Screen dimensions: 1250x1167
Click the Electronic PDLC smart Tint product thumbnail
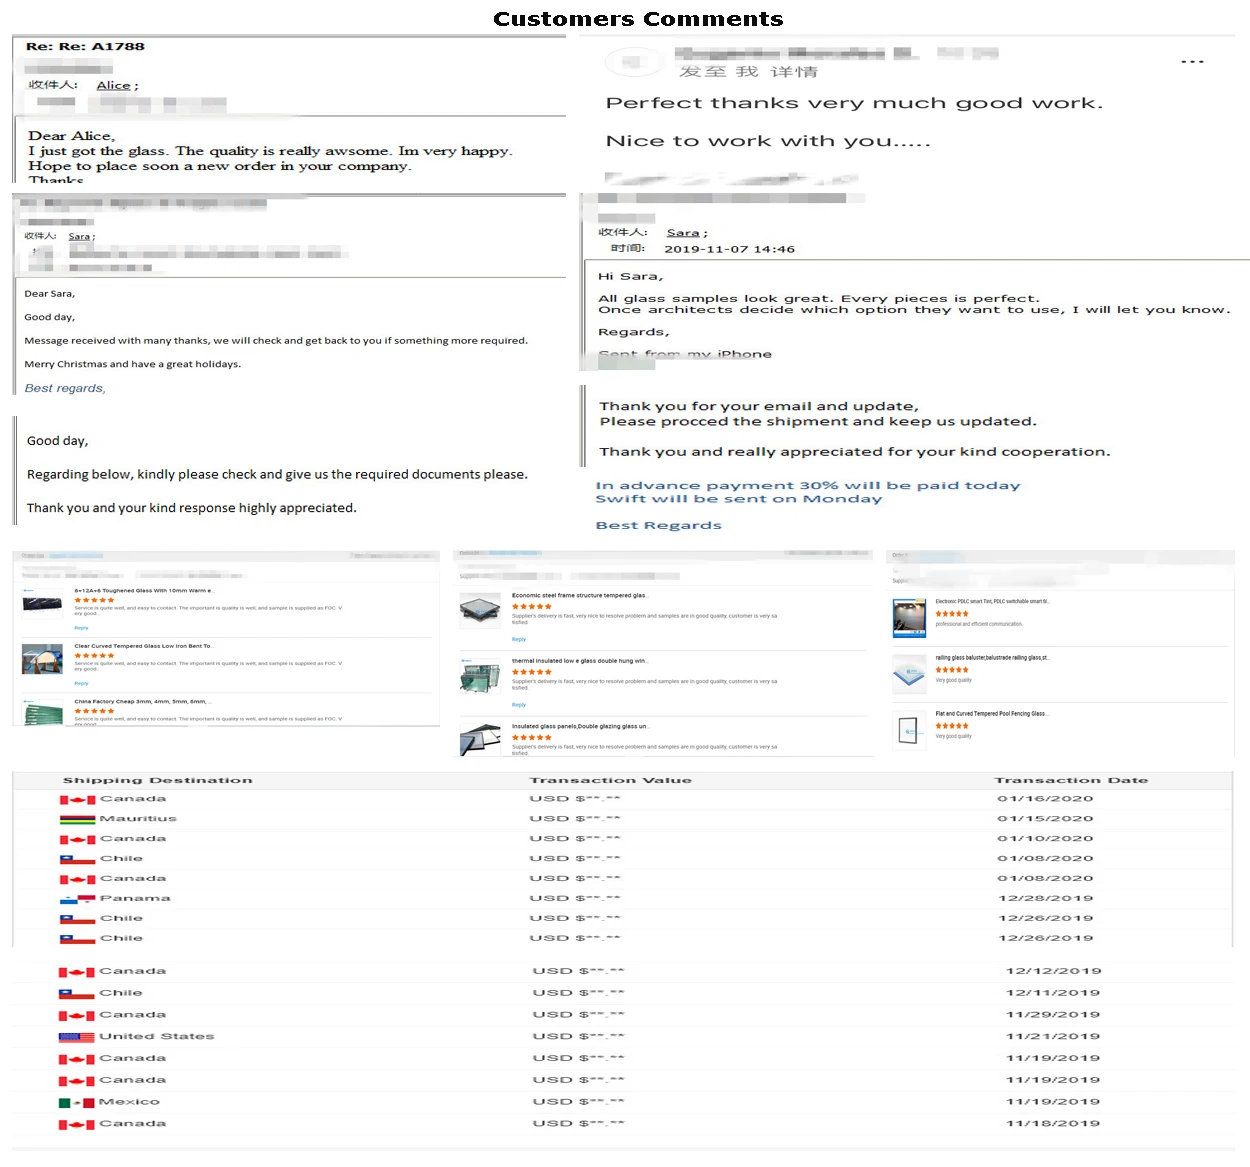click(x=909, y=617)
